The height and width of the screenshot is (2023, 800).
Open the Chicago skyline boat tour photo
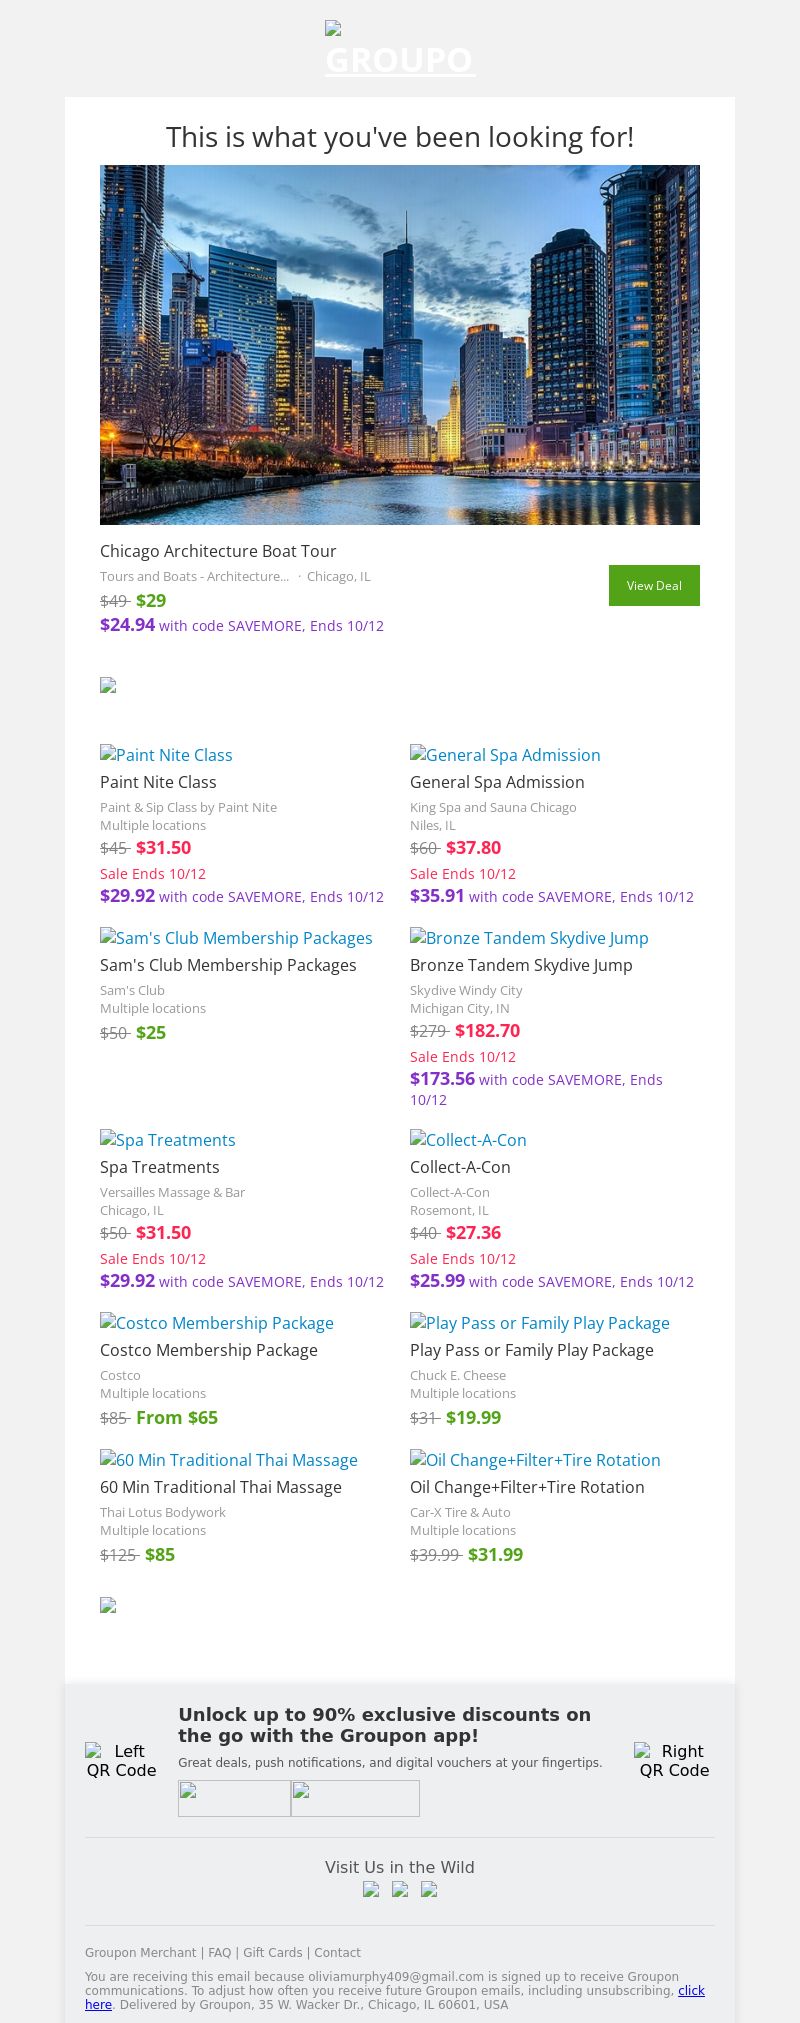click(400, 345)
